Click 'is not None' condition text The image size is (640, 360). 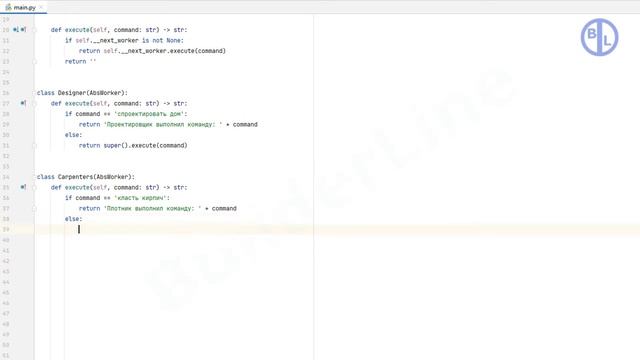pyautogui.click(x=162, y=40)
